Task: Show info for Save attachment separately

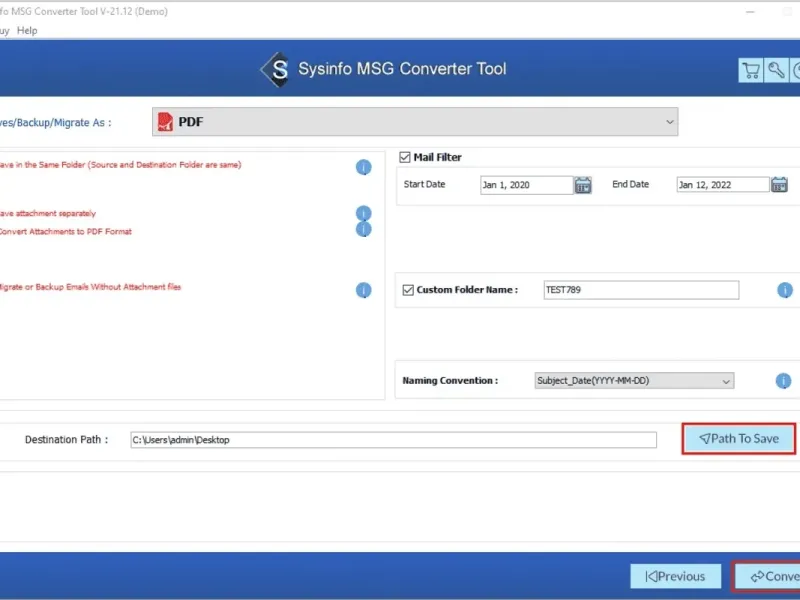Action: coord(363,213)
